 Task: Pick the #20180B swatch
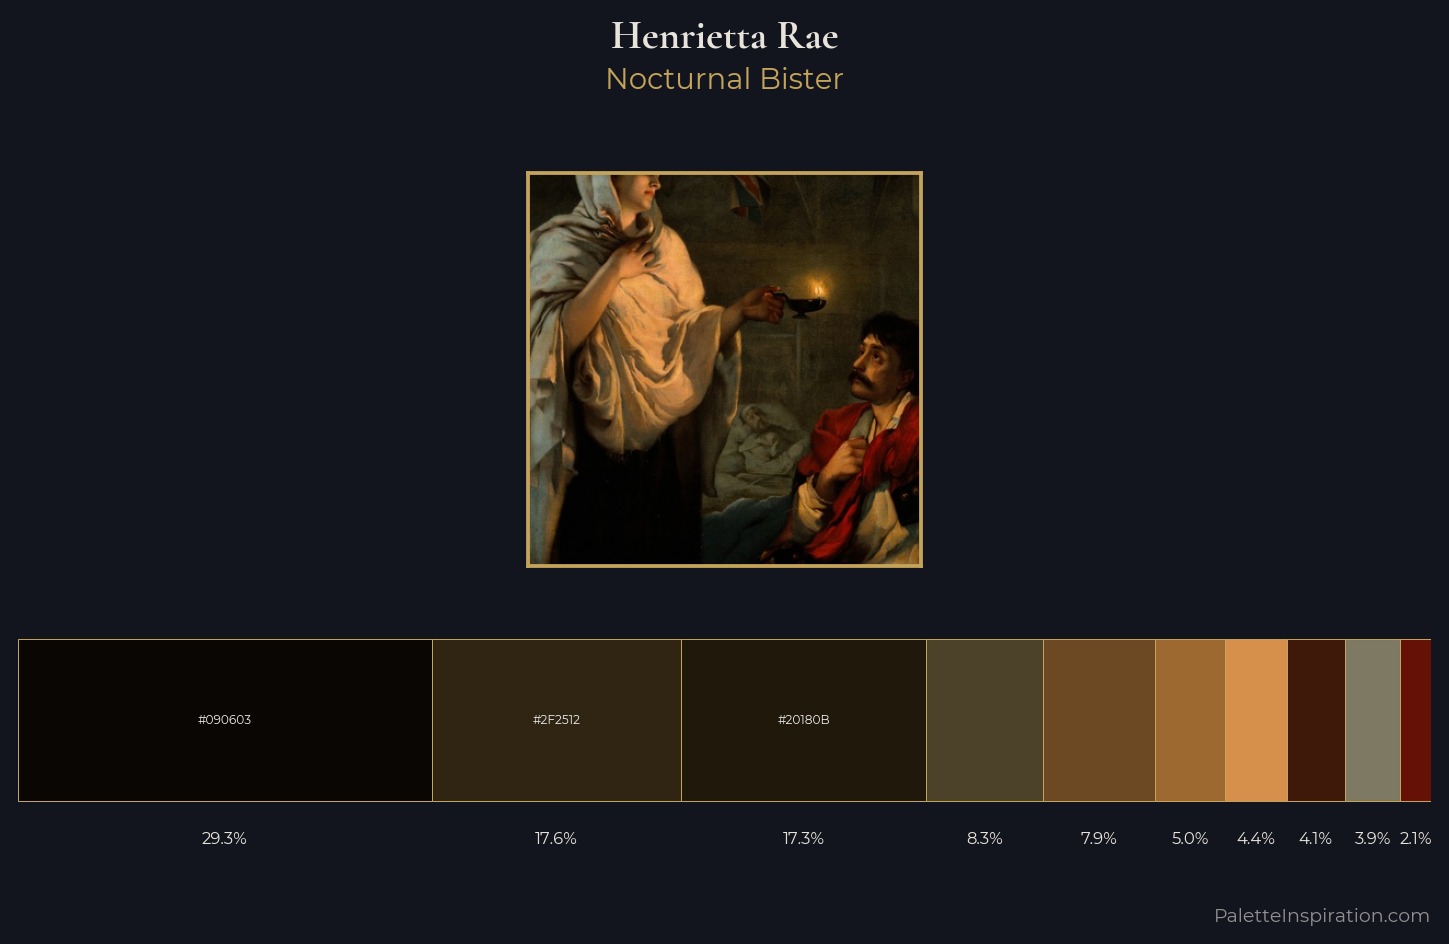[x=804, y=720]
